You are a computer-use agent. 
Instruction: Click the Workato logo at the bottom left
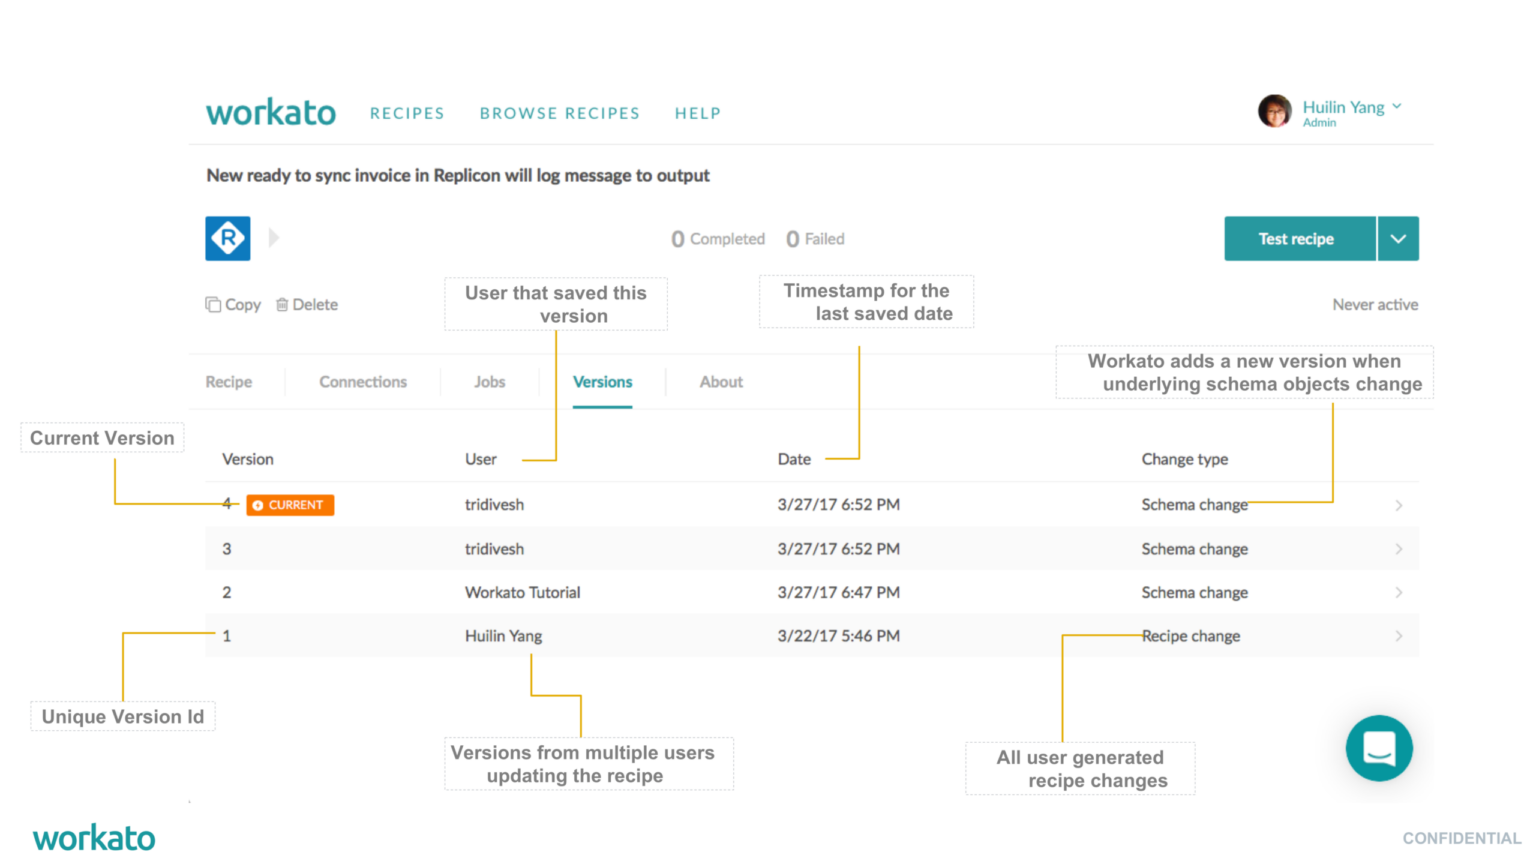pos(94,837)
